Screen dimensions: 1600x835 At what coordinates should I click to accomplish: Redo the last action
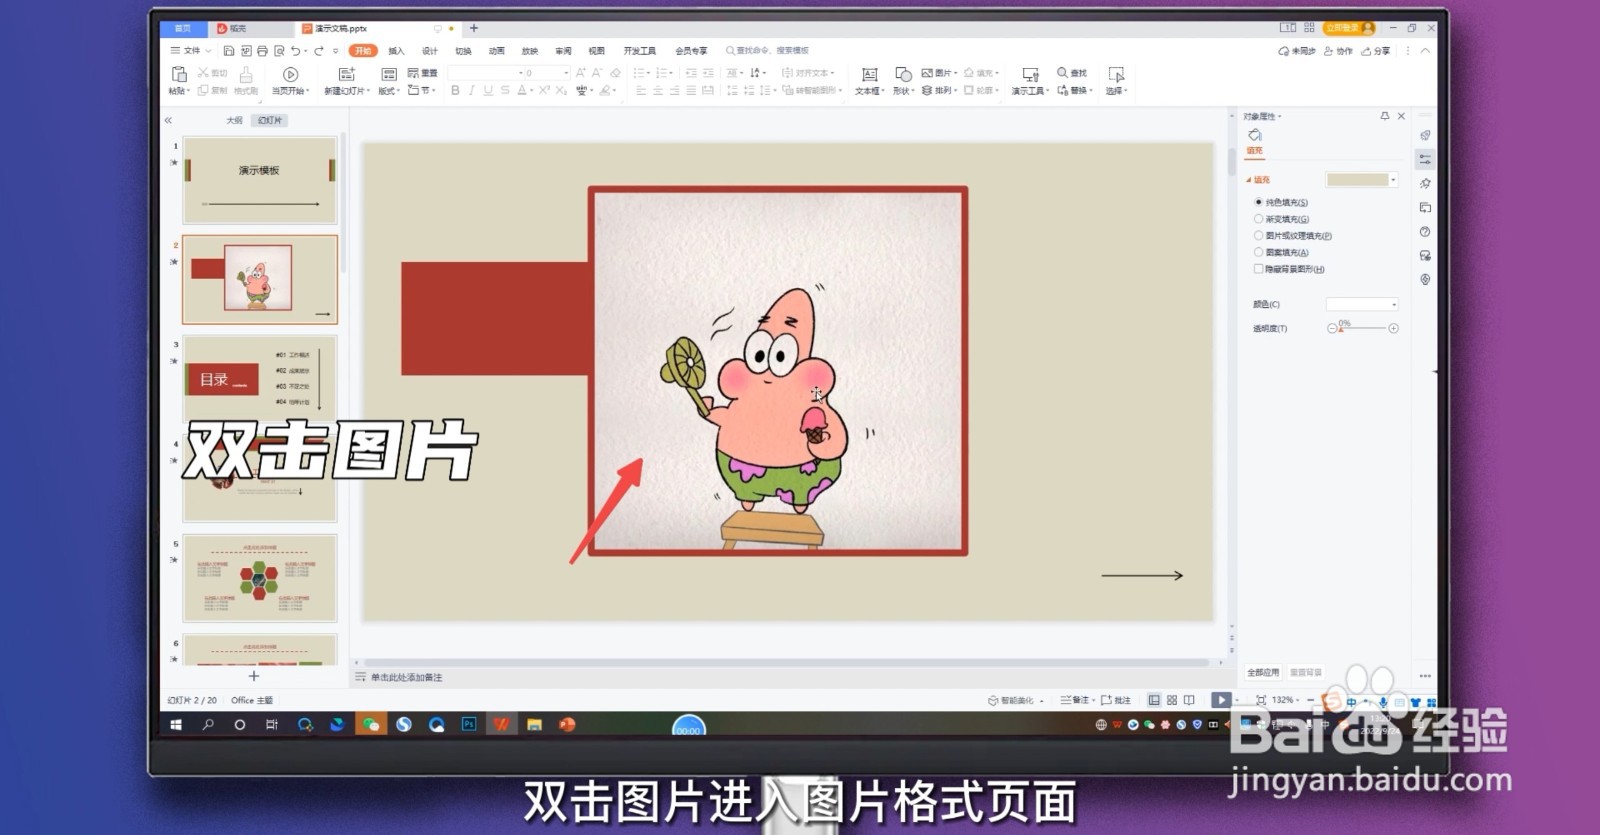pyautogui.click(x=319, y=51)
